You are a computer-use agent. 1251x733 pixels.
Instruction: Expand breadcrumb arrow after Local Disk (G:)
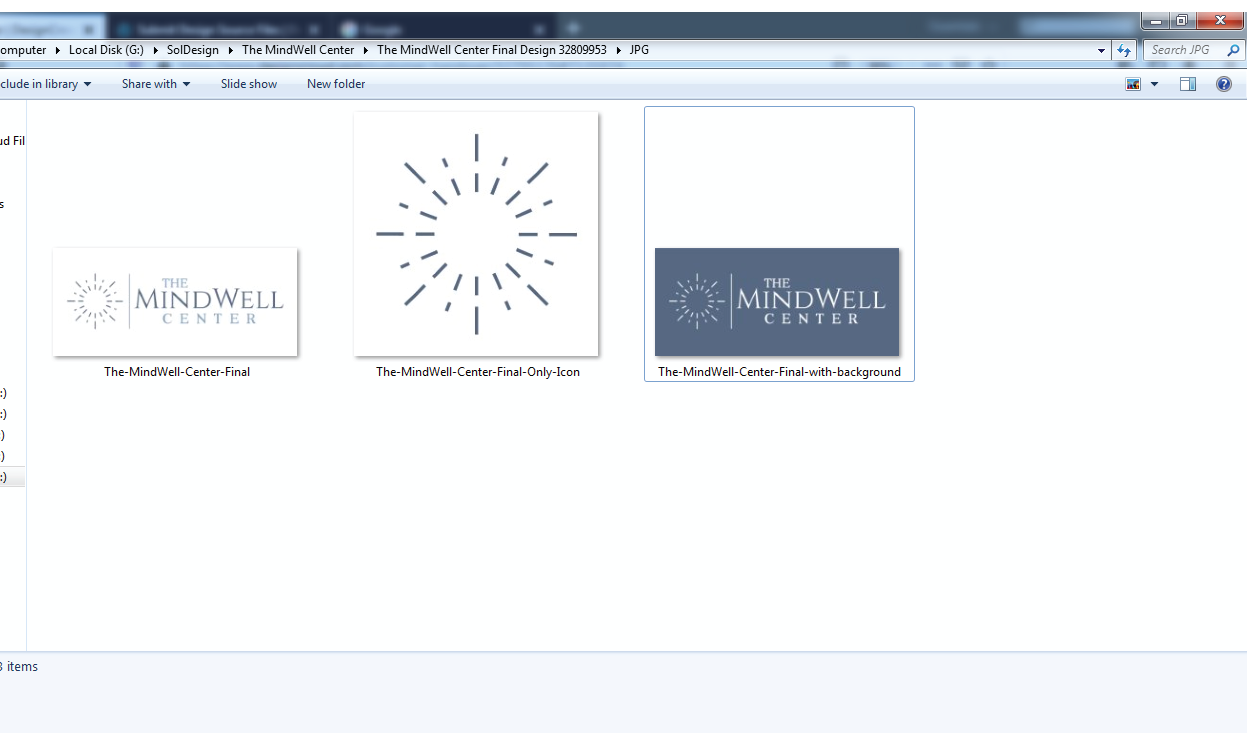[156, 50]
